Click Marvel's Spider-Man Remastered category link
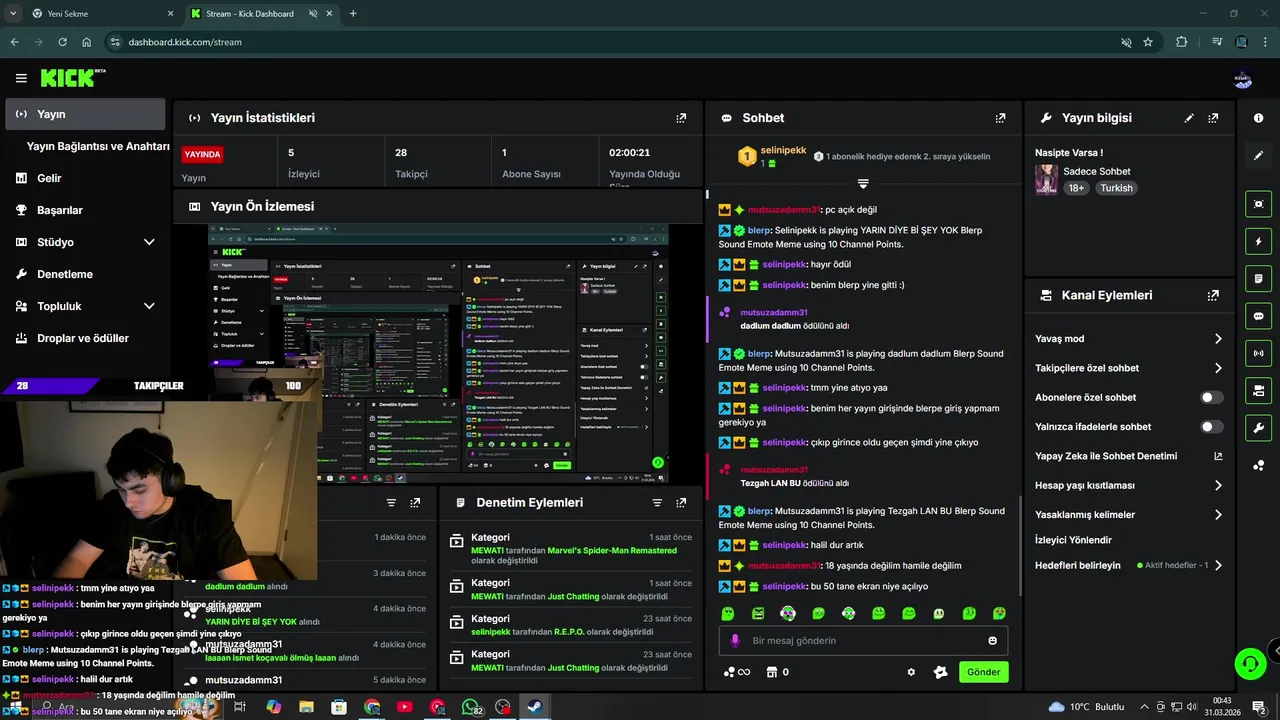Image resolution: width=1280 pixels, height=720 pixels. tap(610, 550)
